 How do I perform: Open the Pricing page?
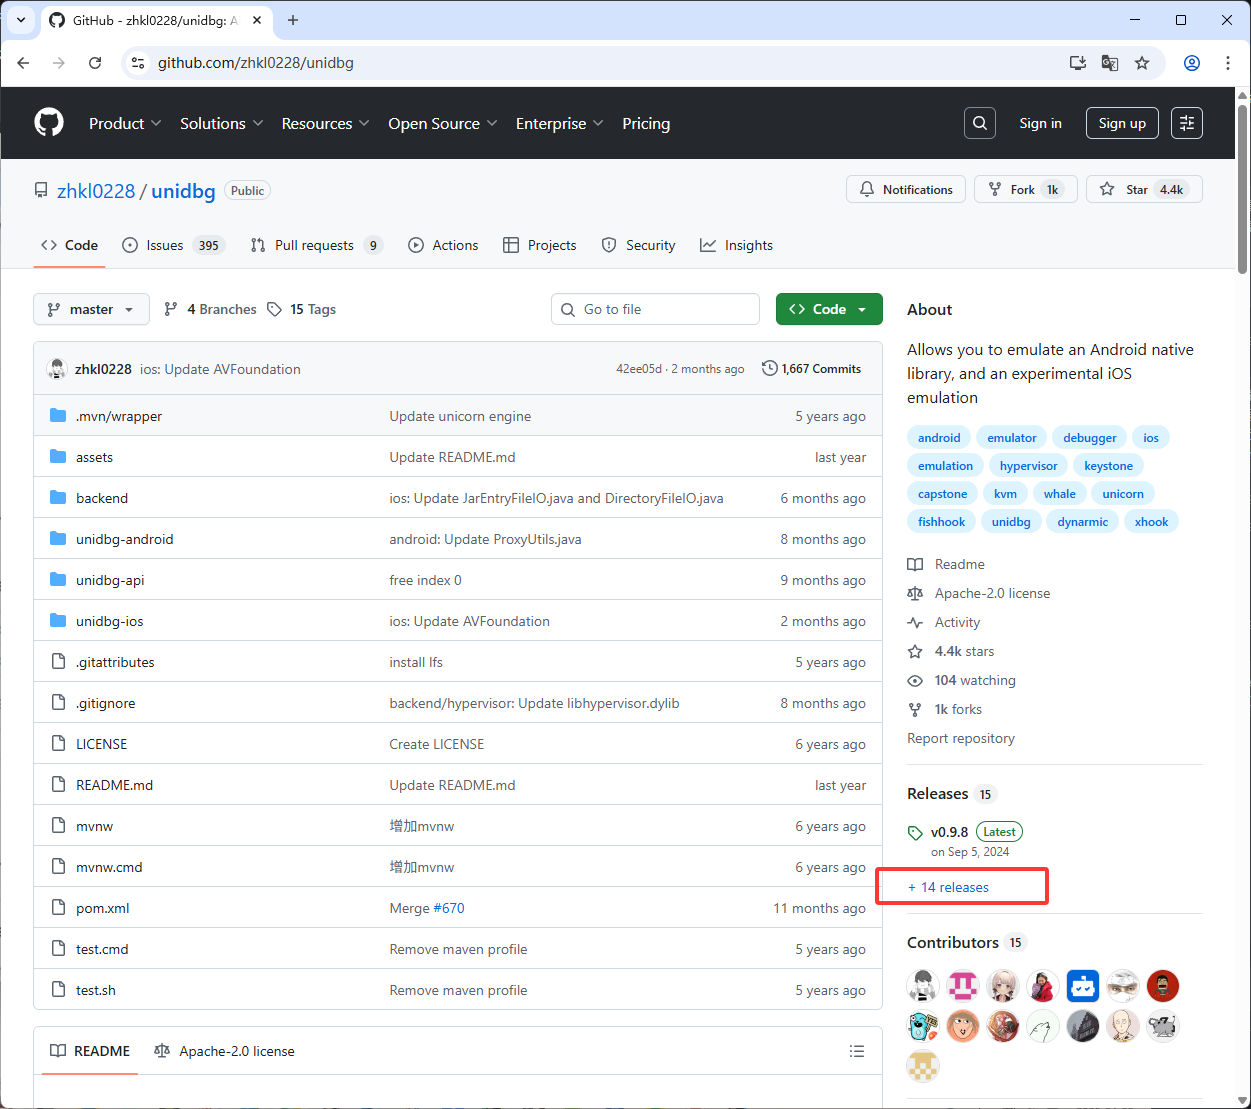[x=646, y=123]
